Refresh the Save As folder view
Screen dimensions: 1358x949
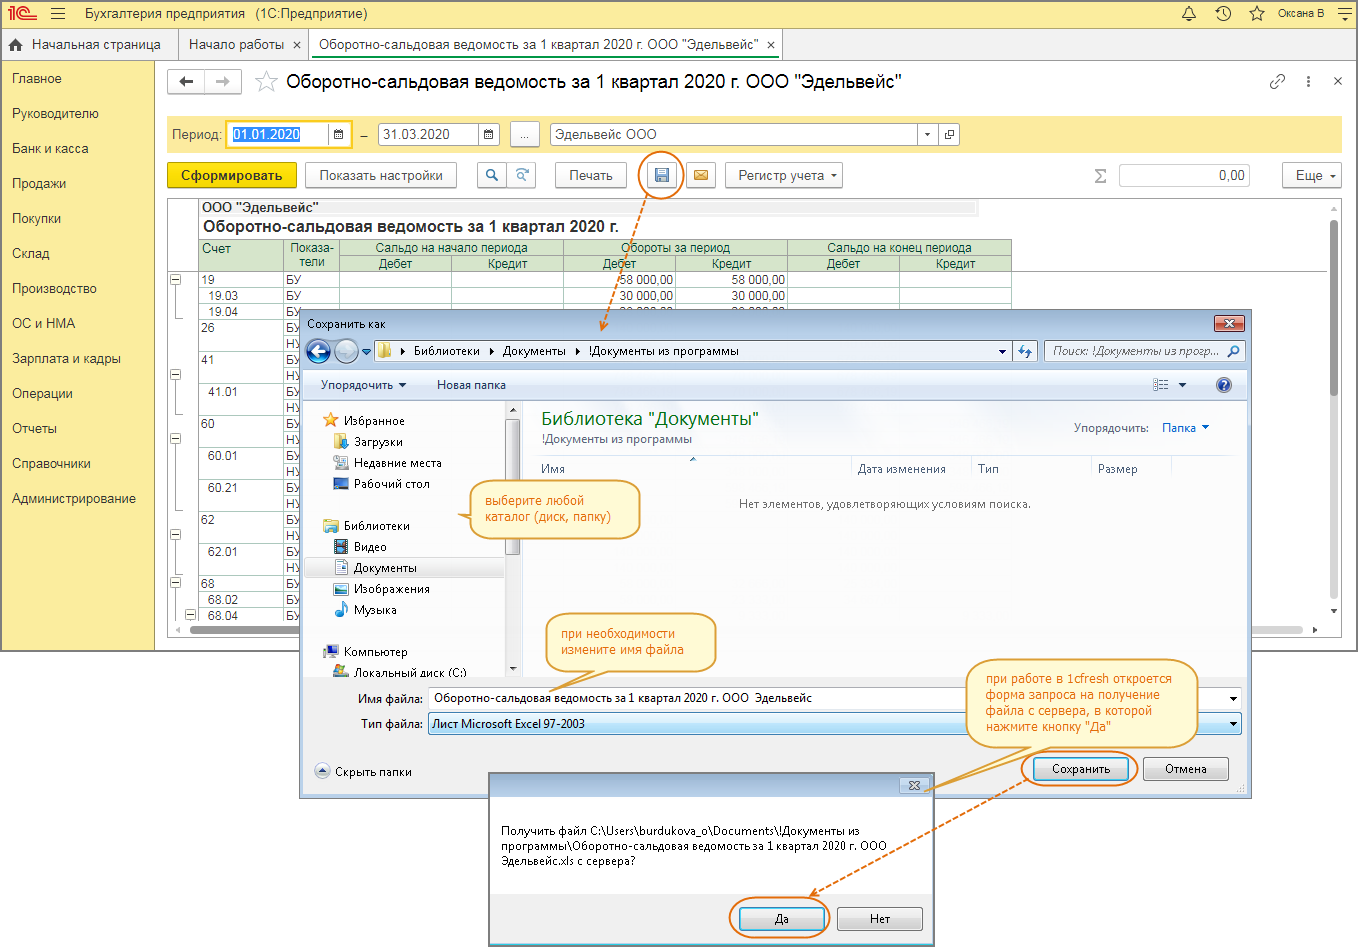pos(1024,351)
